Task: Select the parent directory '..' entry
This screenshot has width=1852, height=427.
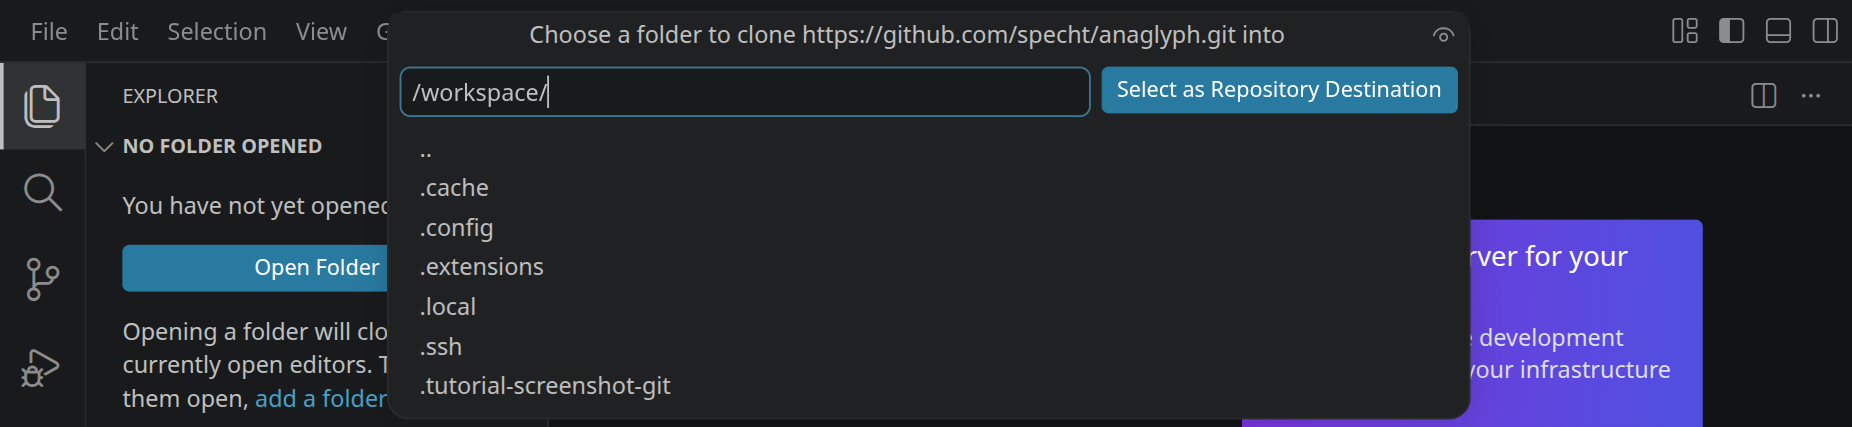Action: coord(928,151)
